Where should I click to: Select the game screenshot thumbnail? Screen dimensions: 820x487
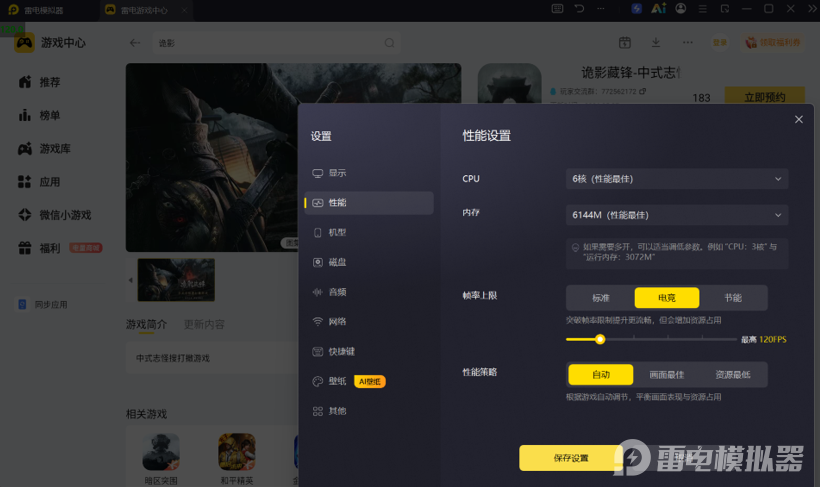(x=176, y=280)
